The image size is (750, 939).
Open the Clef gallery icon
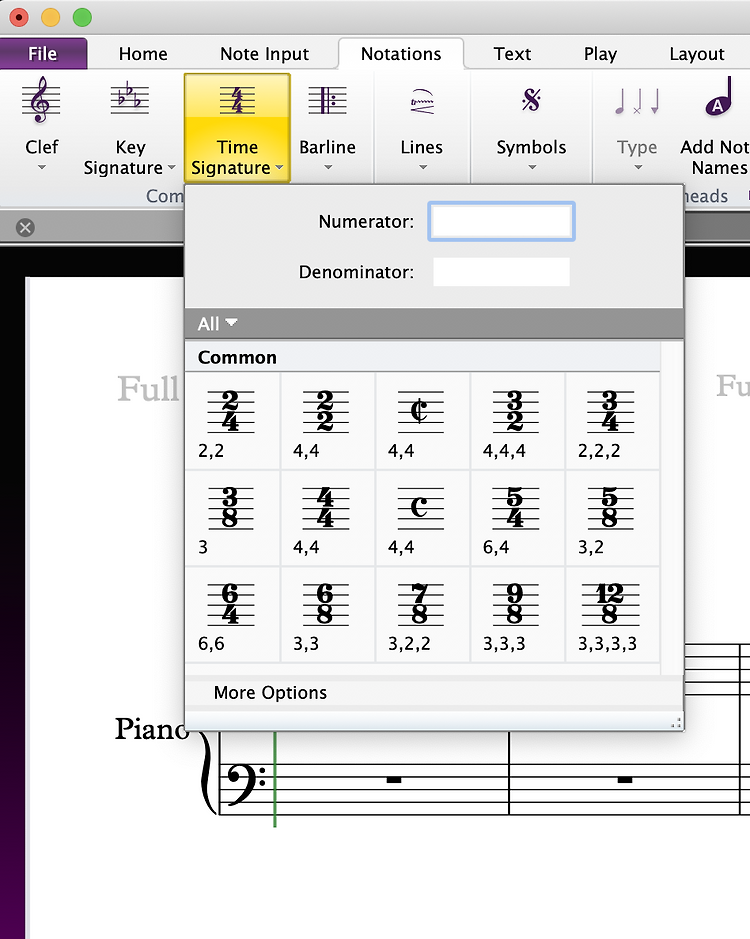pos(41,99)
